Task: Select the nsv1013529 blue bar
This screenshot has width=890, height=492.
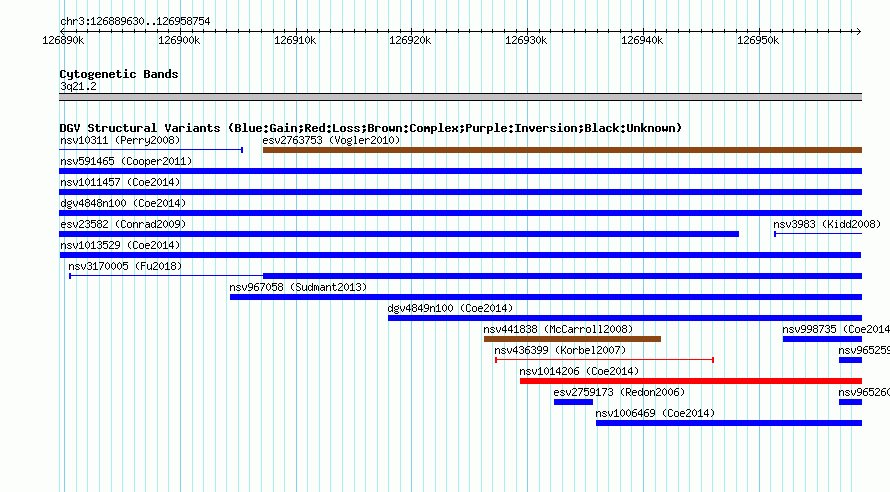Action: click(x=460, y=255)
